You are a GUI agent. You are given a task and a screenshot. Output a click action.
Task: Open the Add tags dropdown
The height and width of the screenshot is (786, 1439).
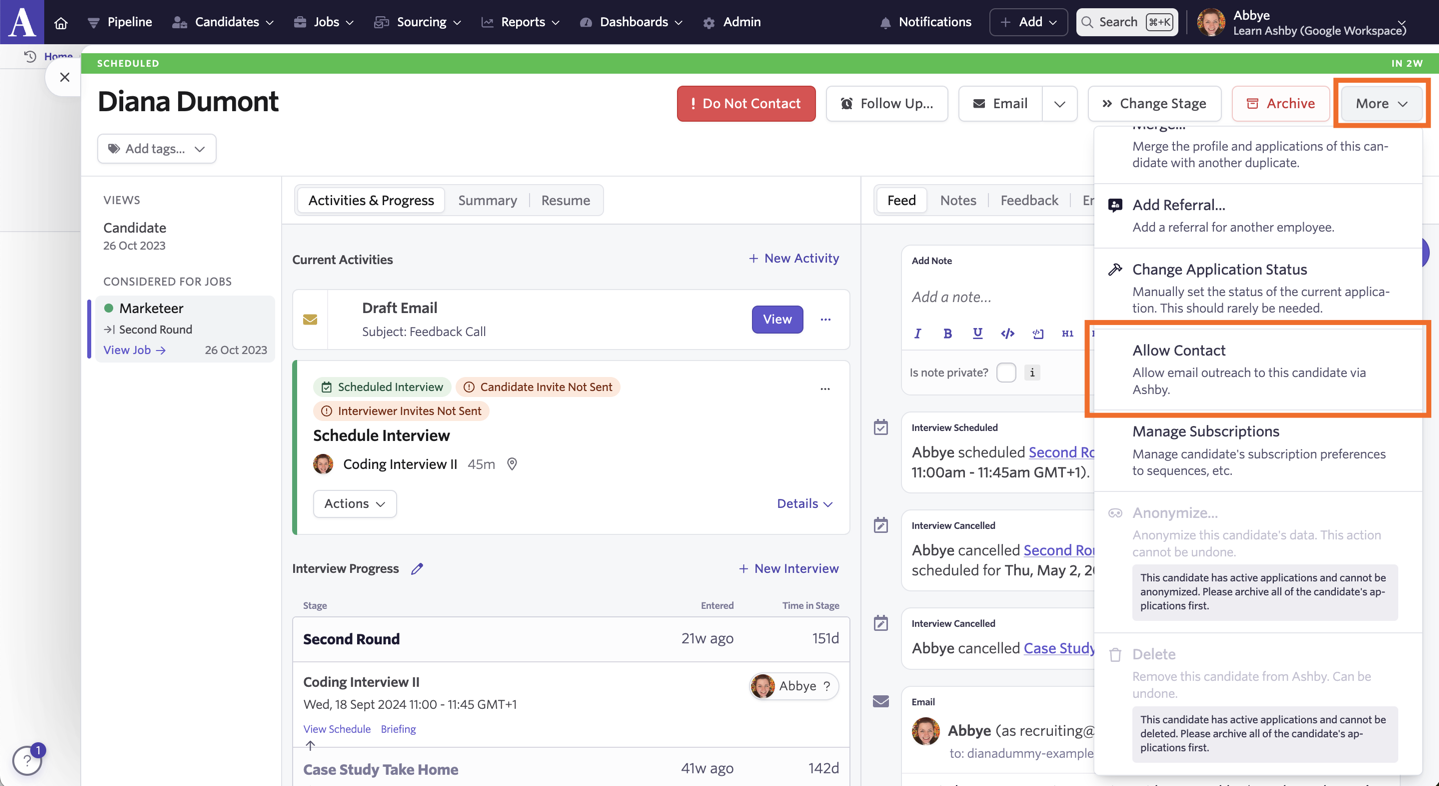click(157, 149)
